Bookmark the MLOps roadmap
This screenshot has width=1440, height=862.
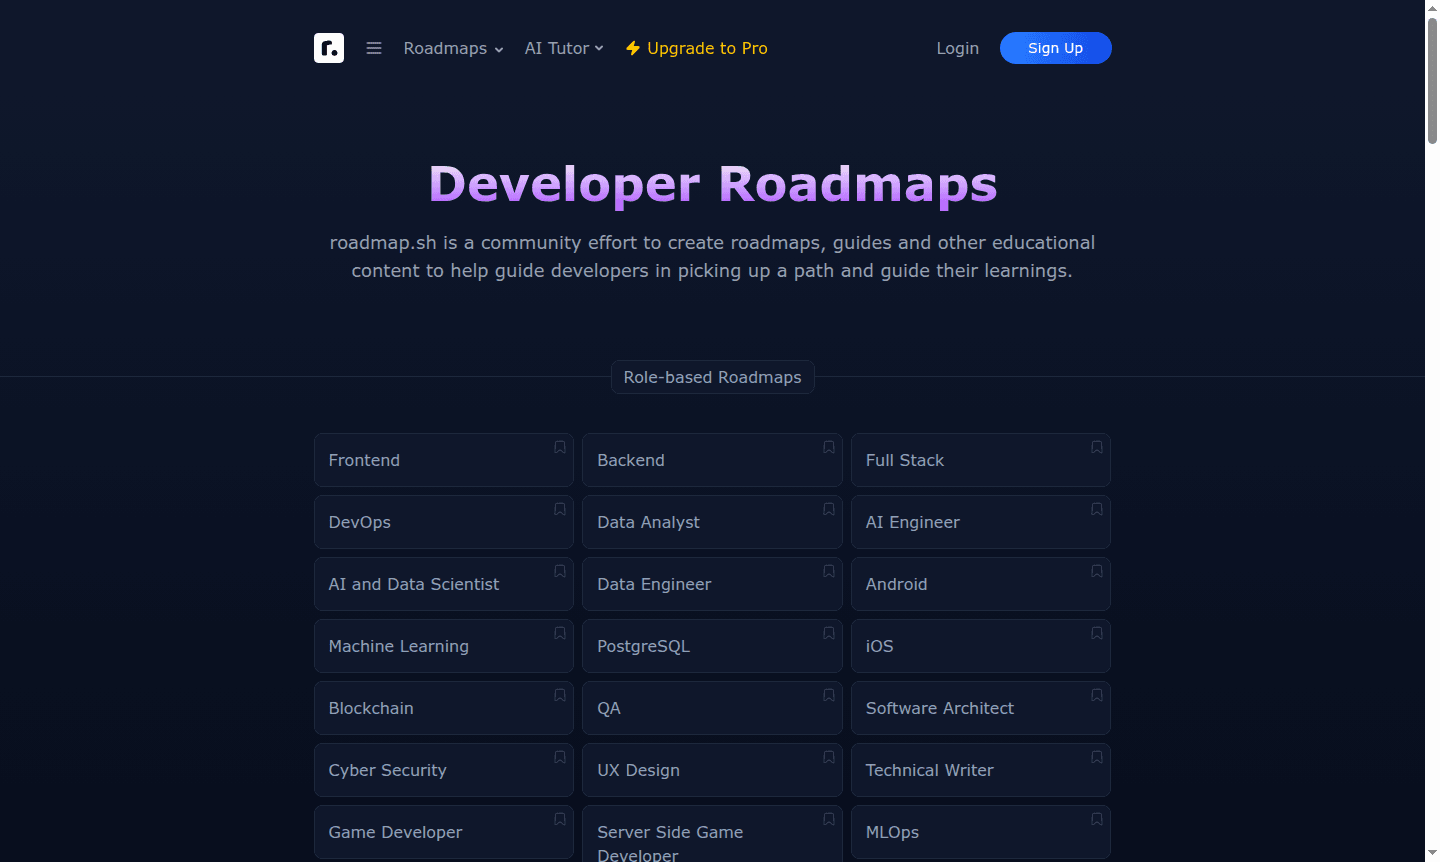[1096, 819]
